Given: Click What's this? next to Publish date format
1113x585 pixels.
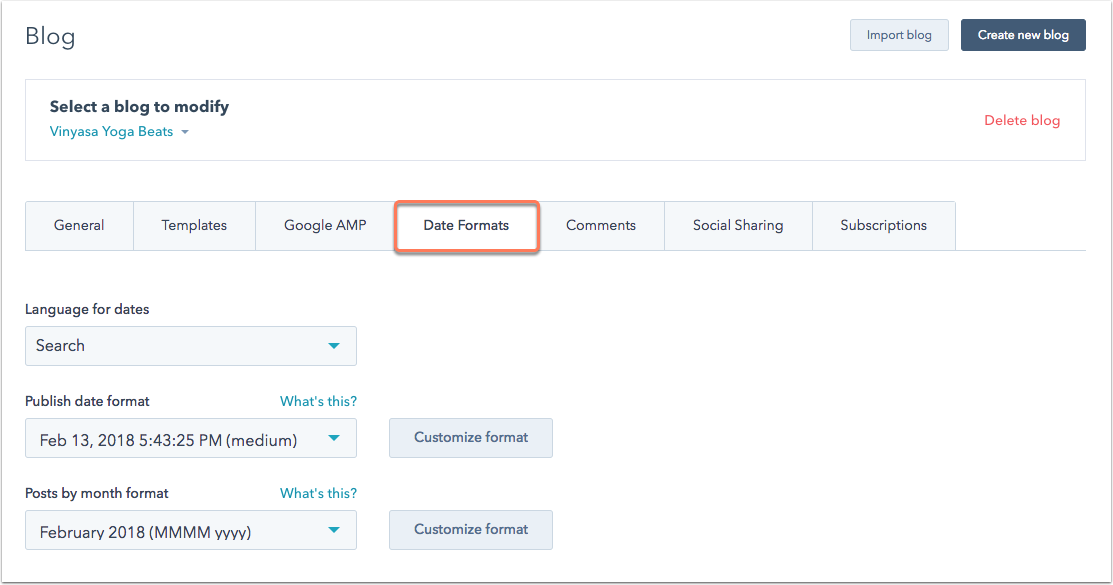Looking at the screenshot, I should point(318,401).
